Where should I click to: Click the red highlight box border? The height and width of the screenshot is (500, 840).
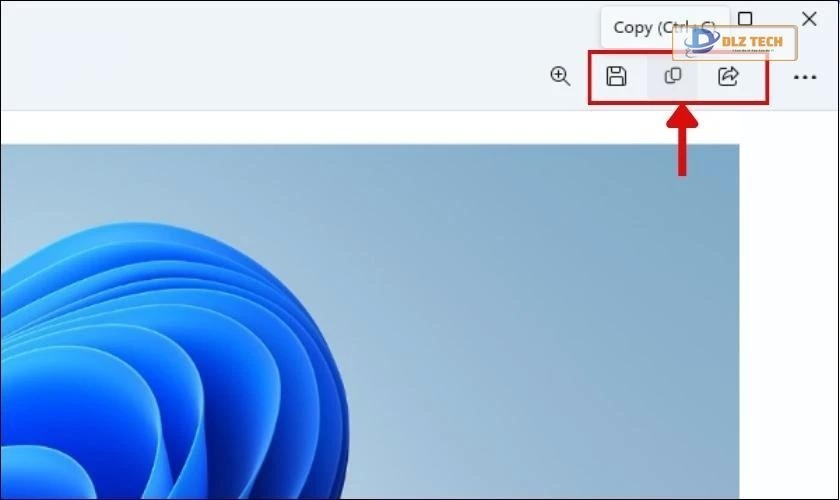[678, 51]
